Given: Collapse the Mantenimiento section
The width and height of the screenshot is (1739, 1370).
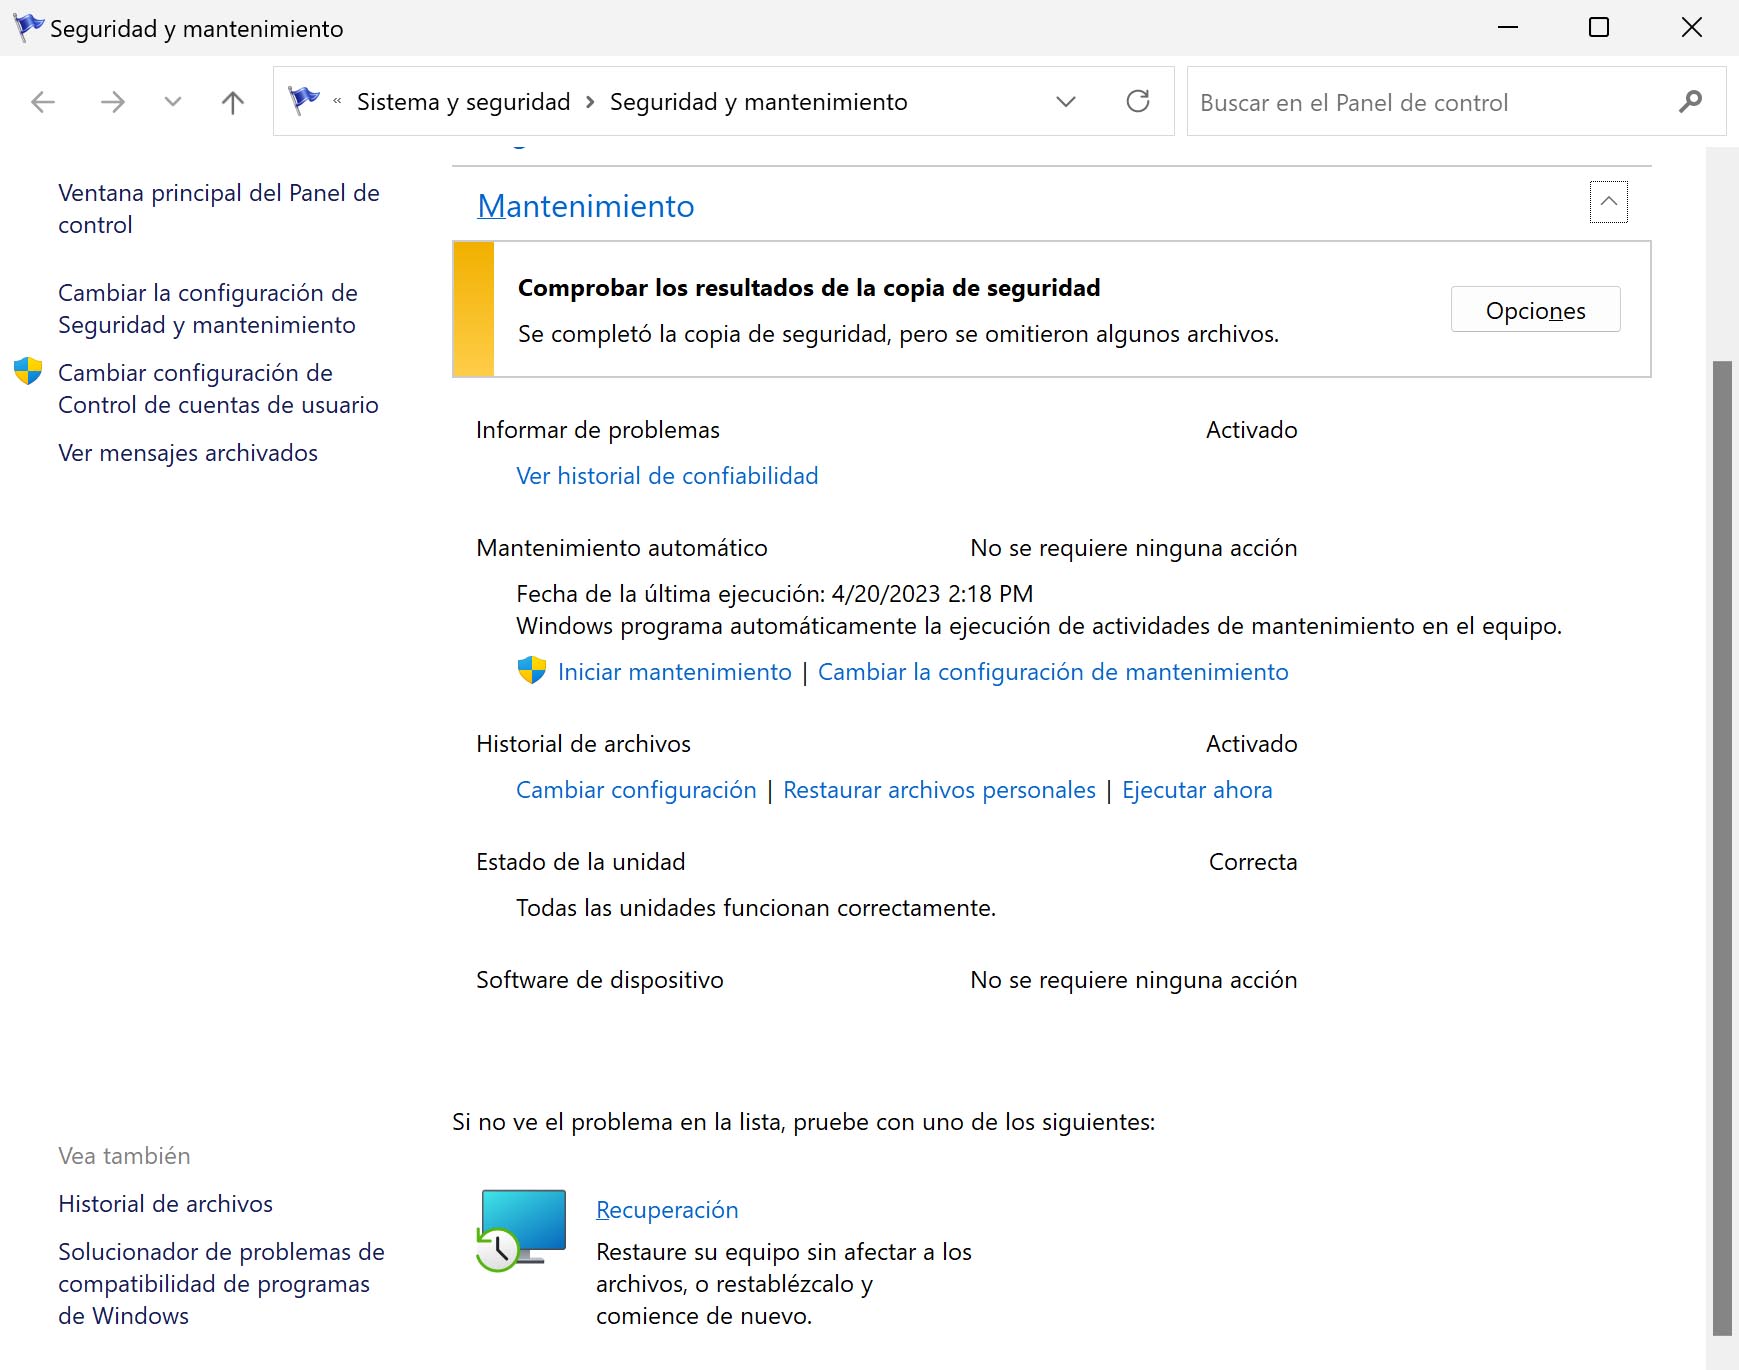Looking at the screenshot, I should tap(1609, 202).
